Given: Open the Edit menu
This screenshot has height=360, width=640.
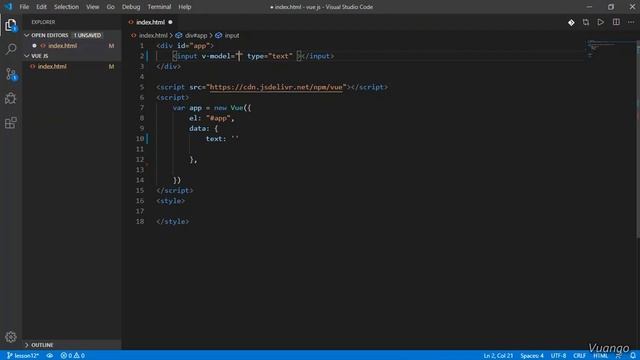Looking at the screenshot, I should pos(41,7).
